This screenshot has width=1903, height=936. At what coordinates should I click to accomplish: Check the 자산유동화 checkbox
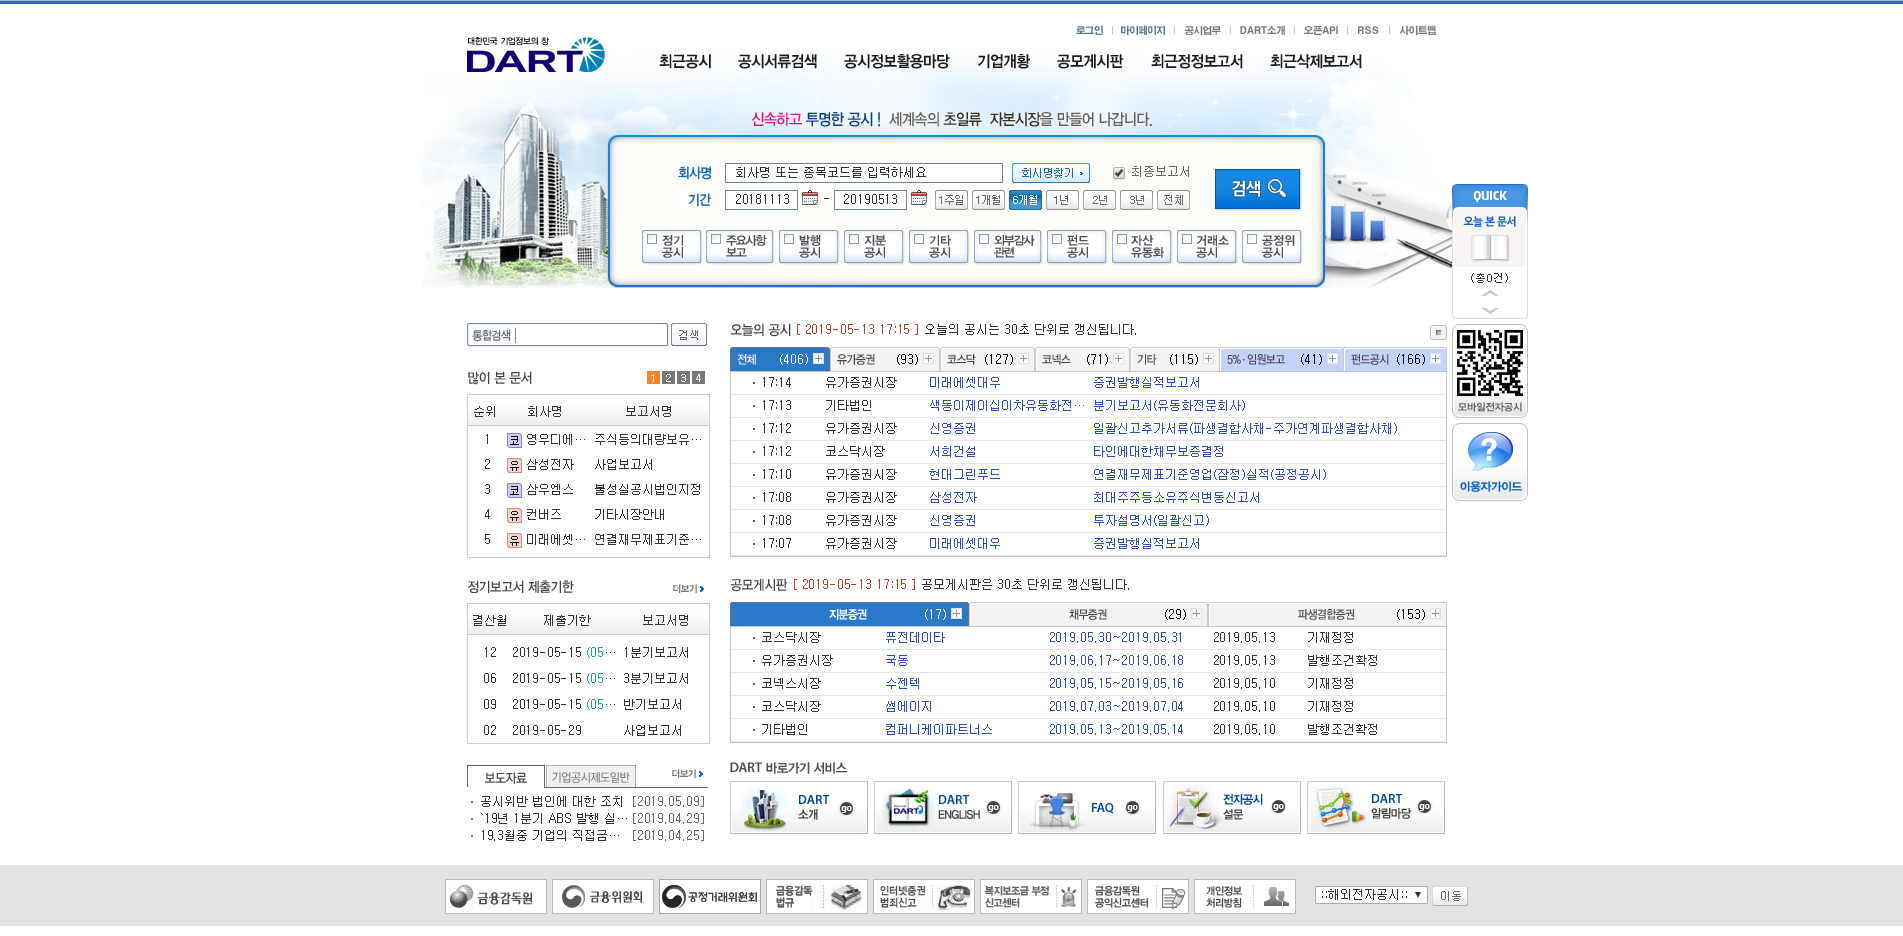[1122, 240]
